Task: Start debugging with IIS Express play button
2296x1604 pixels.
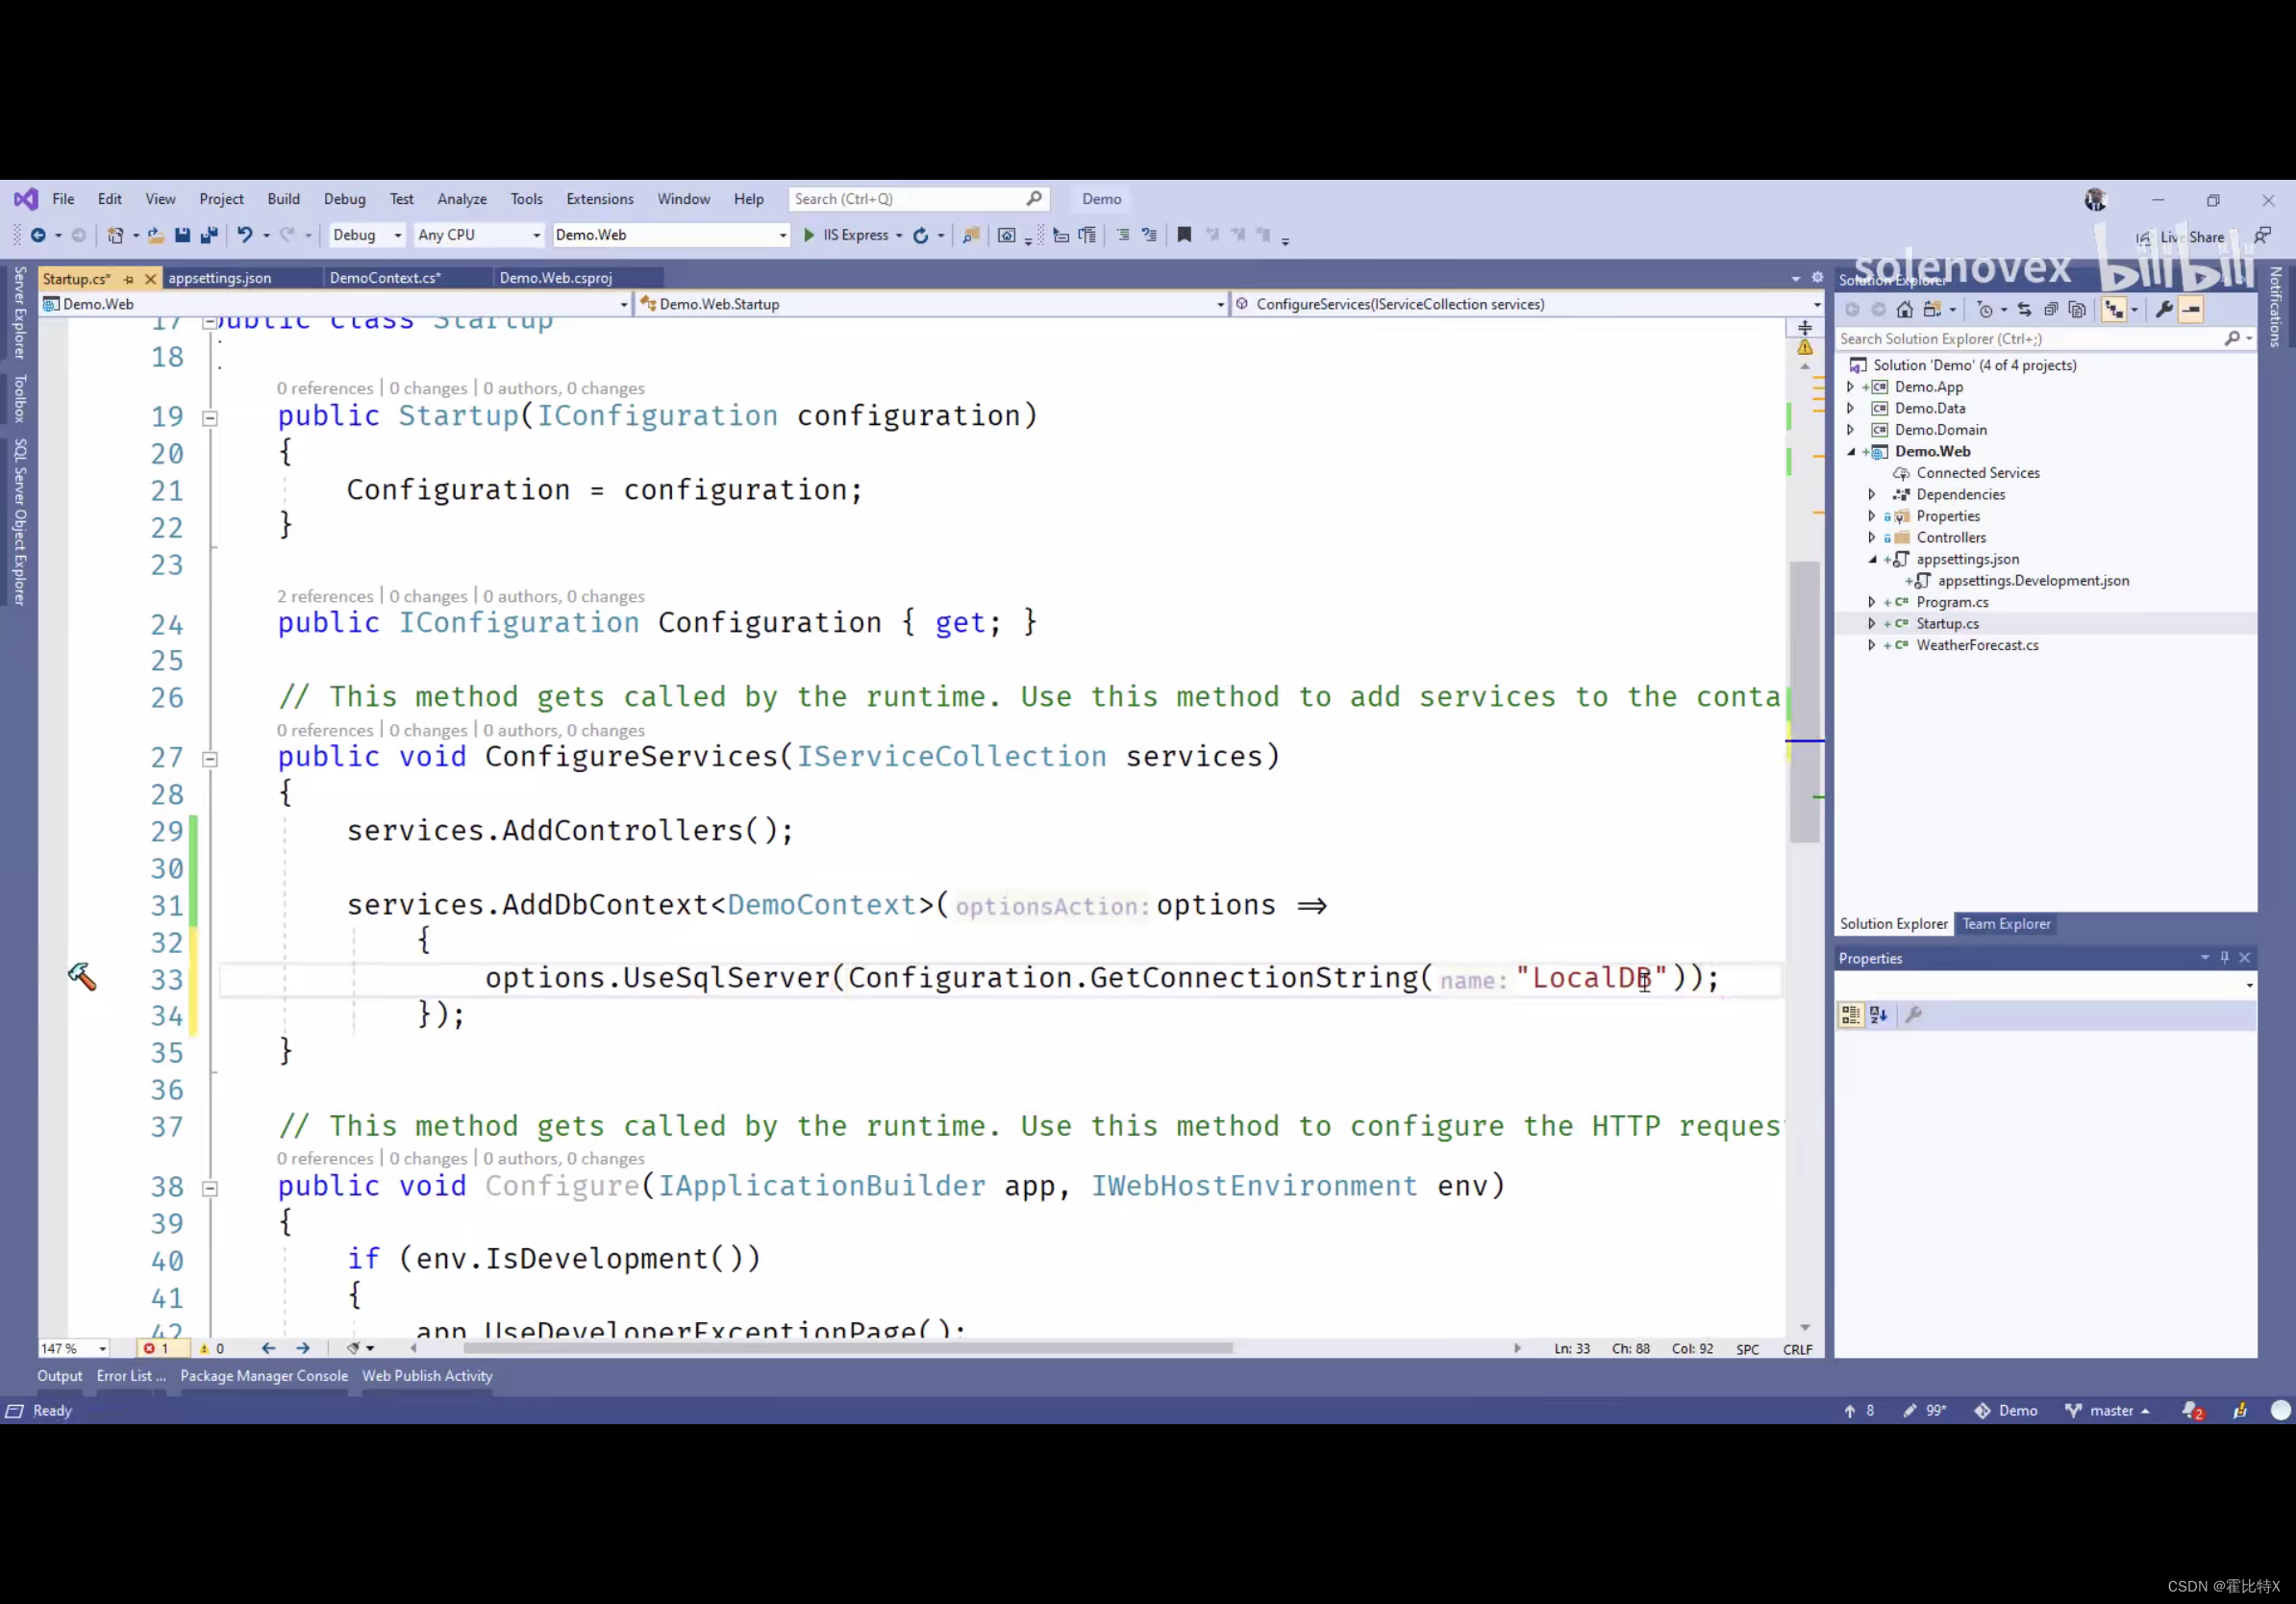Action: (x=809, y=235)
